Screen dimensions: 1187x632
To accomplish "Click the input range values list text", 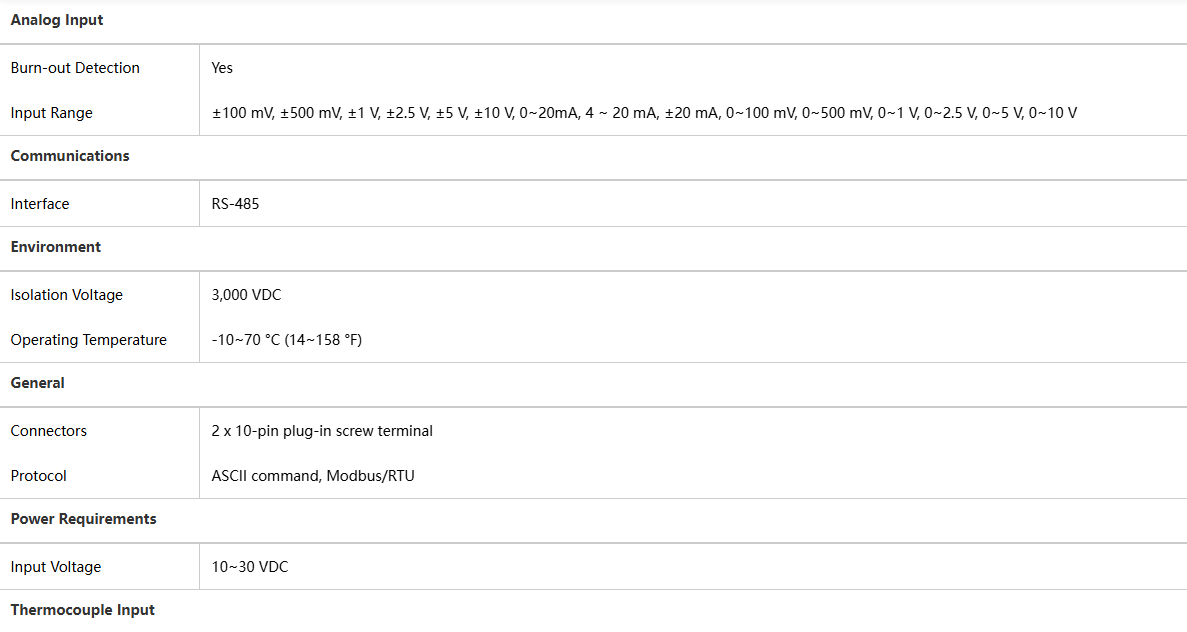I will (644, 113).
